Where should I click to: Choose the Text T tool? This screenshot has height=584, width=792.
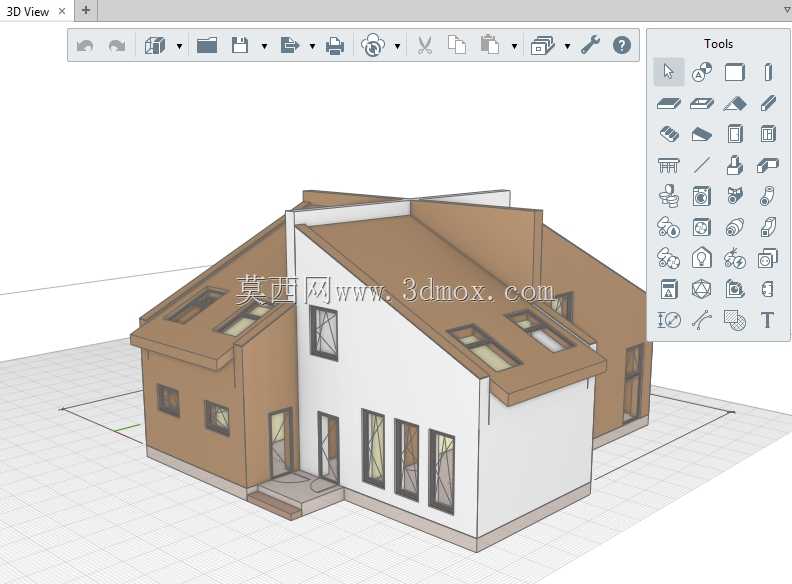coord(768,320)
